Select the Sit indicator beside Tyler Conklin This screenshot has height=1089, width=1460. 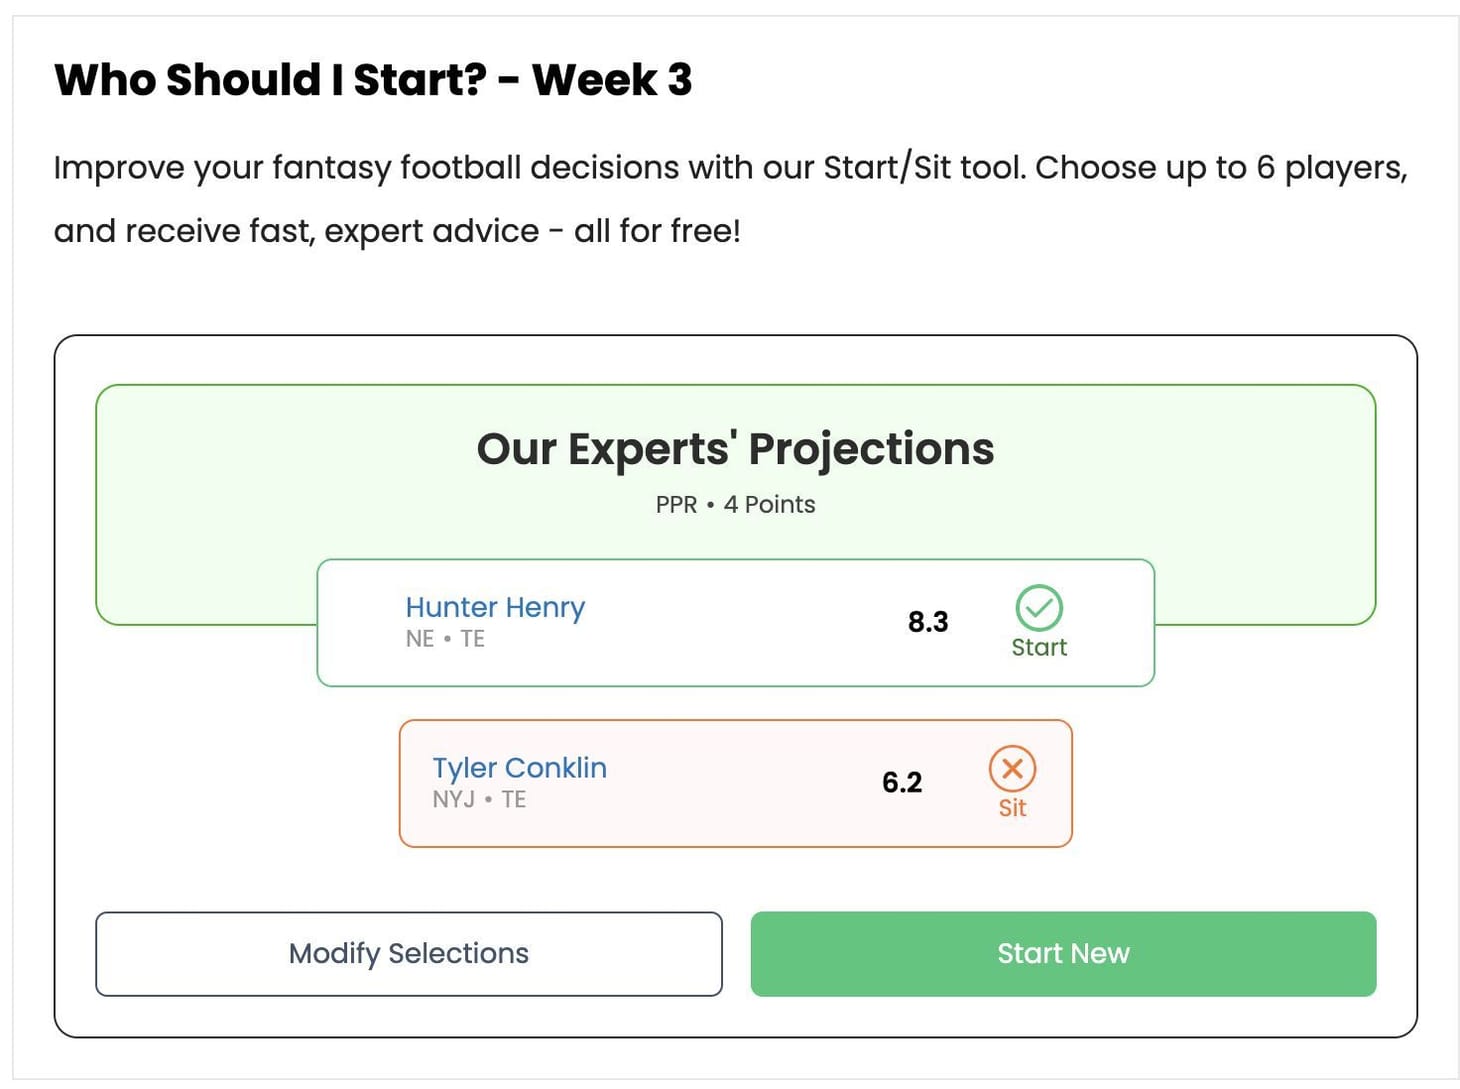click(1012, 783)
